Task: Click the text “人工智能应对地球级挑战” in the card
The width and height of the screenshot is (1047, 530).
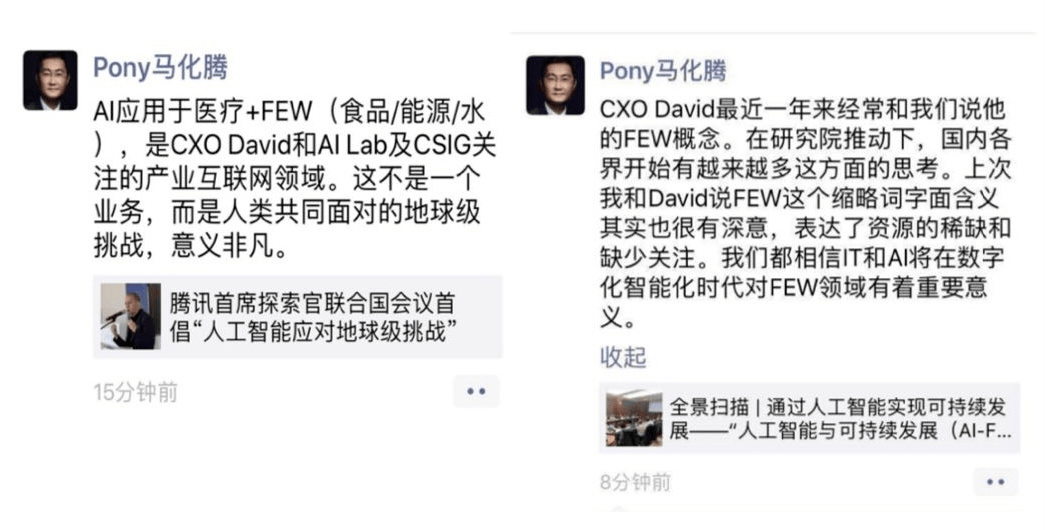Action: [x=314, y=331]
